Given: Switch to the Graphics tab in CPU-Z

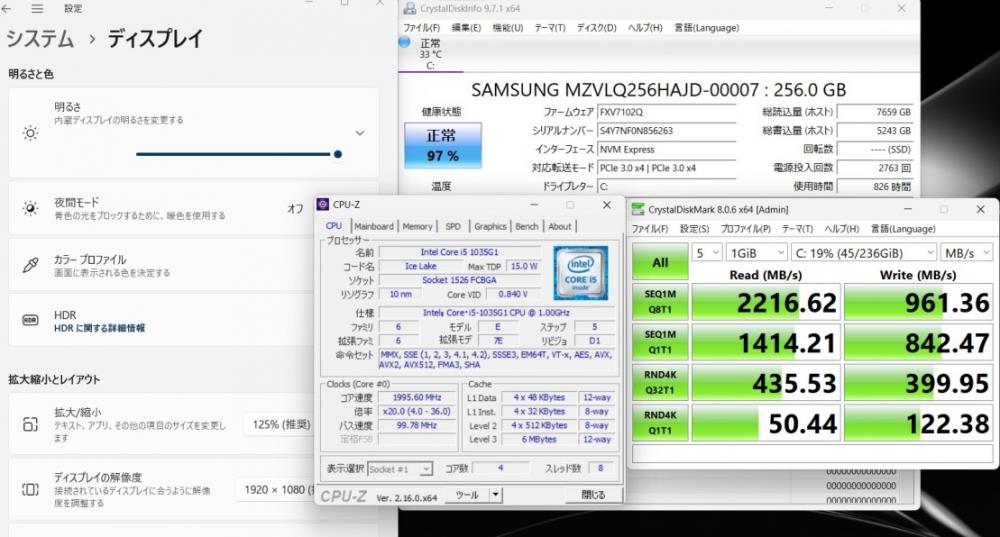Looking at the screenshot, I should [x=490, y=226].
